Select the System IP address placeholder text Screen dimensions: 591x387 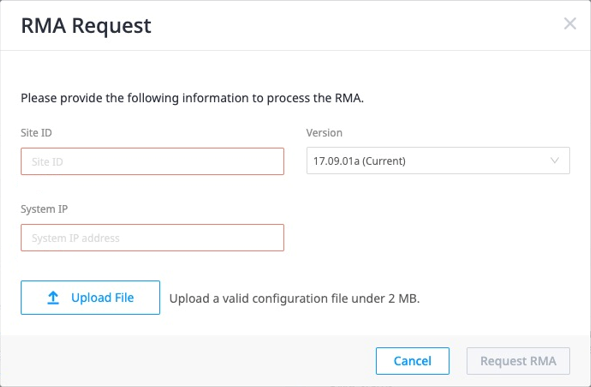[75, 238]
